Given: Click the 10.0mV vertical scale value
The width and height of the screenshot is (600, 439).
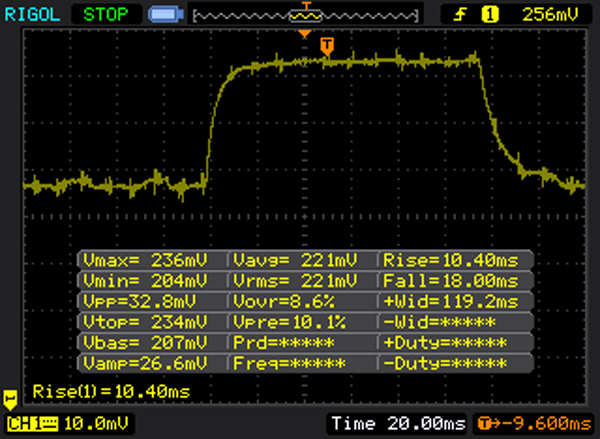Looking at the screenshot, I should point(96,424).
